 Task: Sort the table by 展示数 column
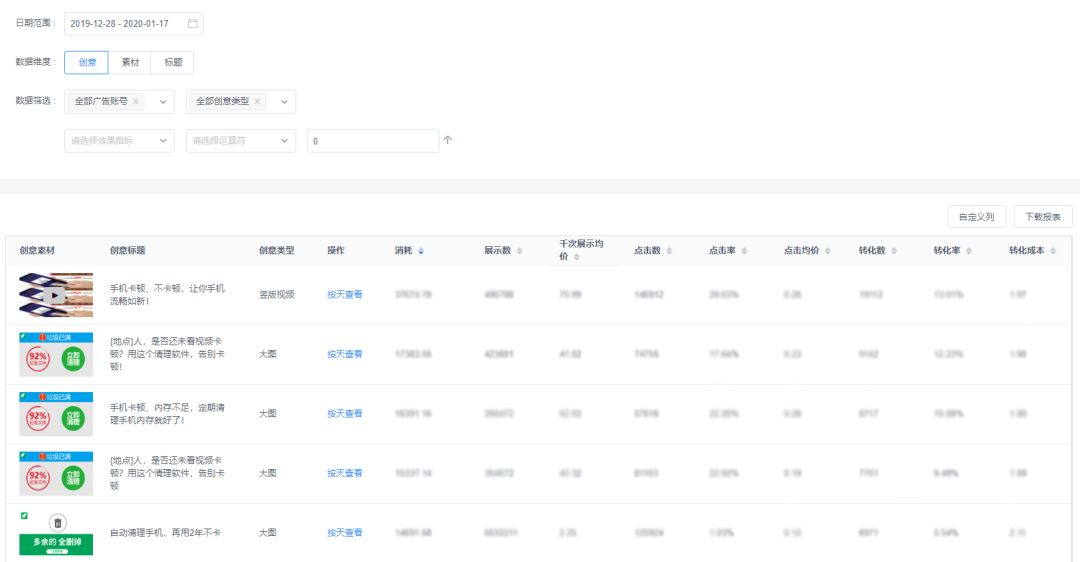coord(519,251)
